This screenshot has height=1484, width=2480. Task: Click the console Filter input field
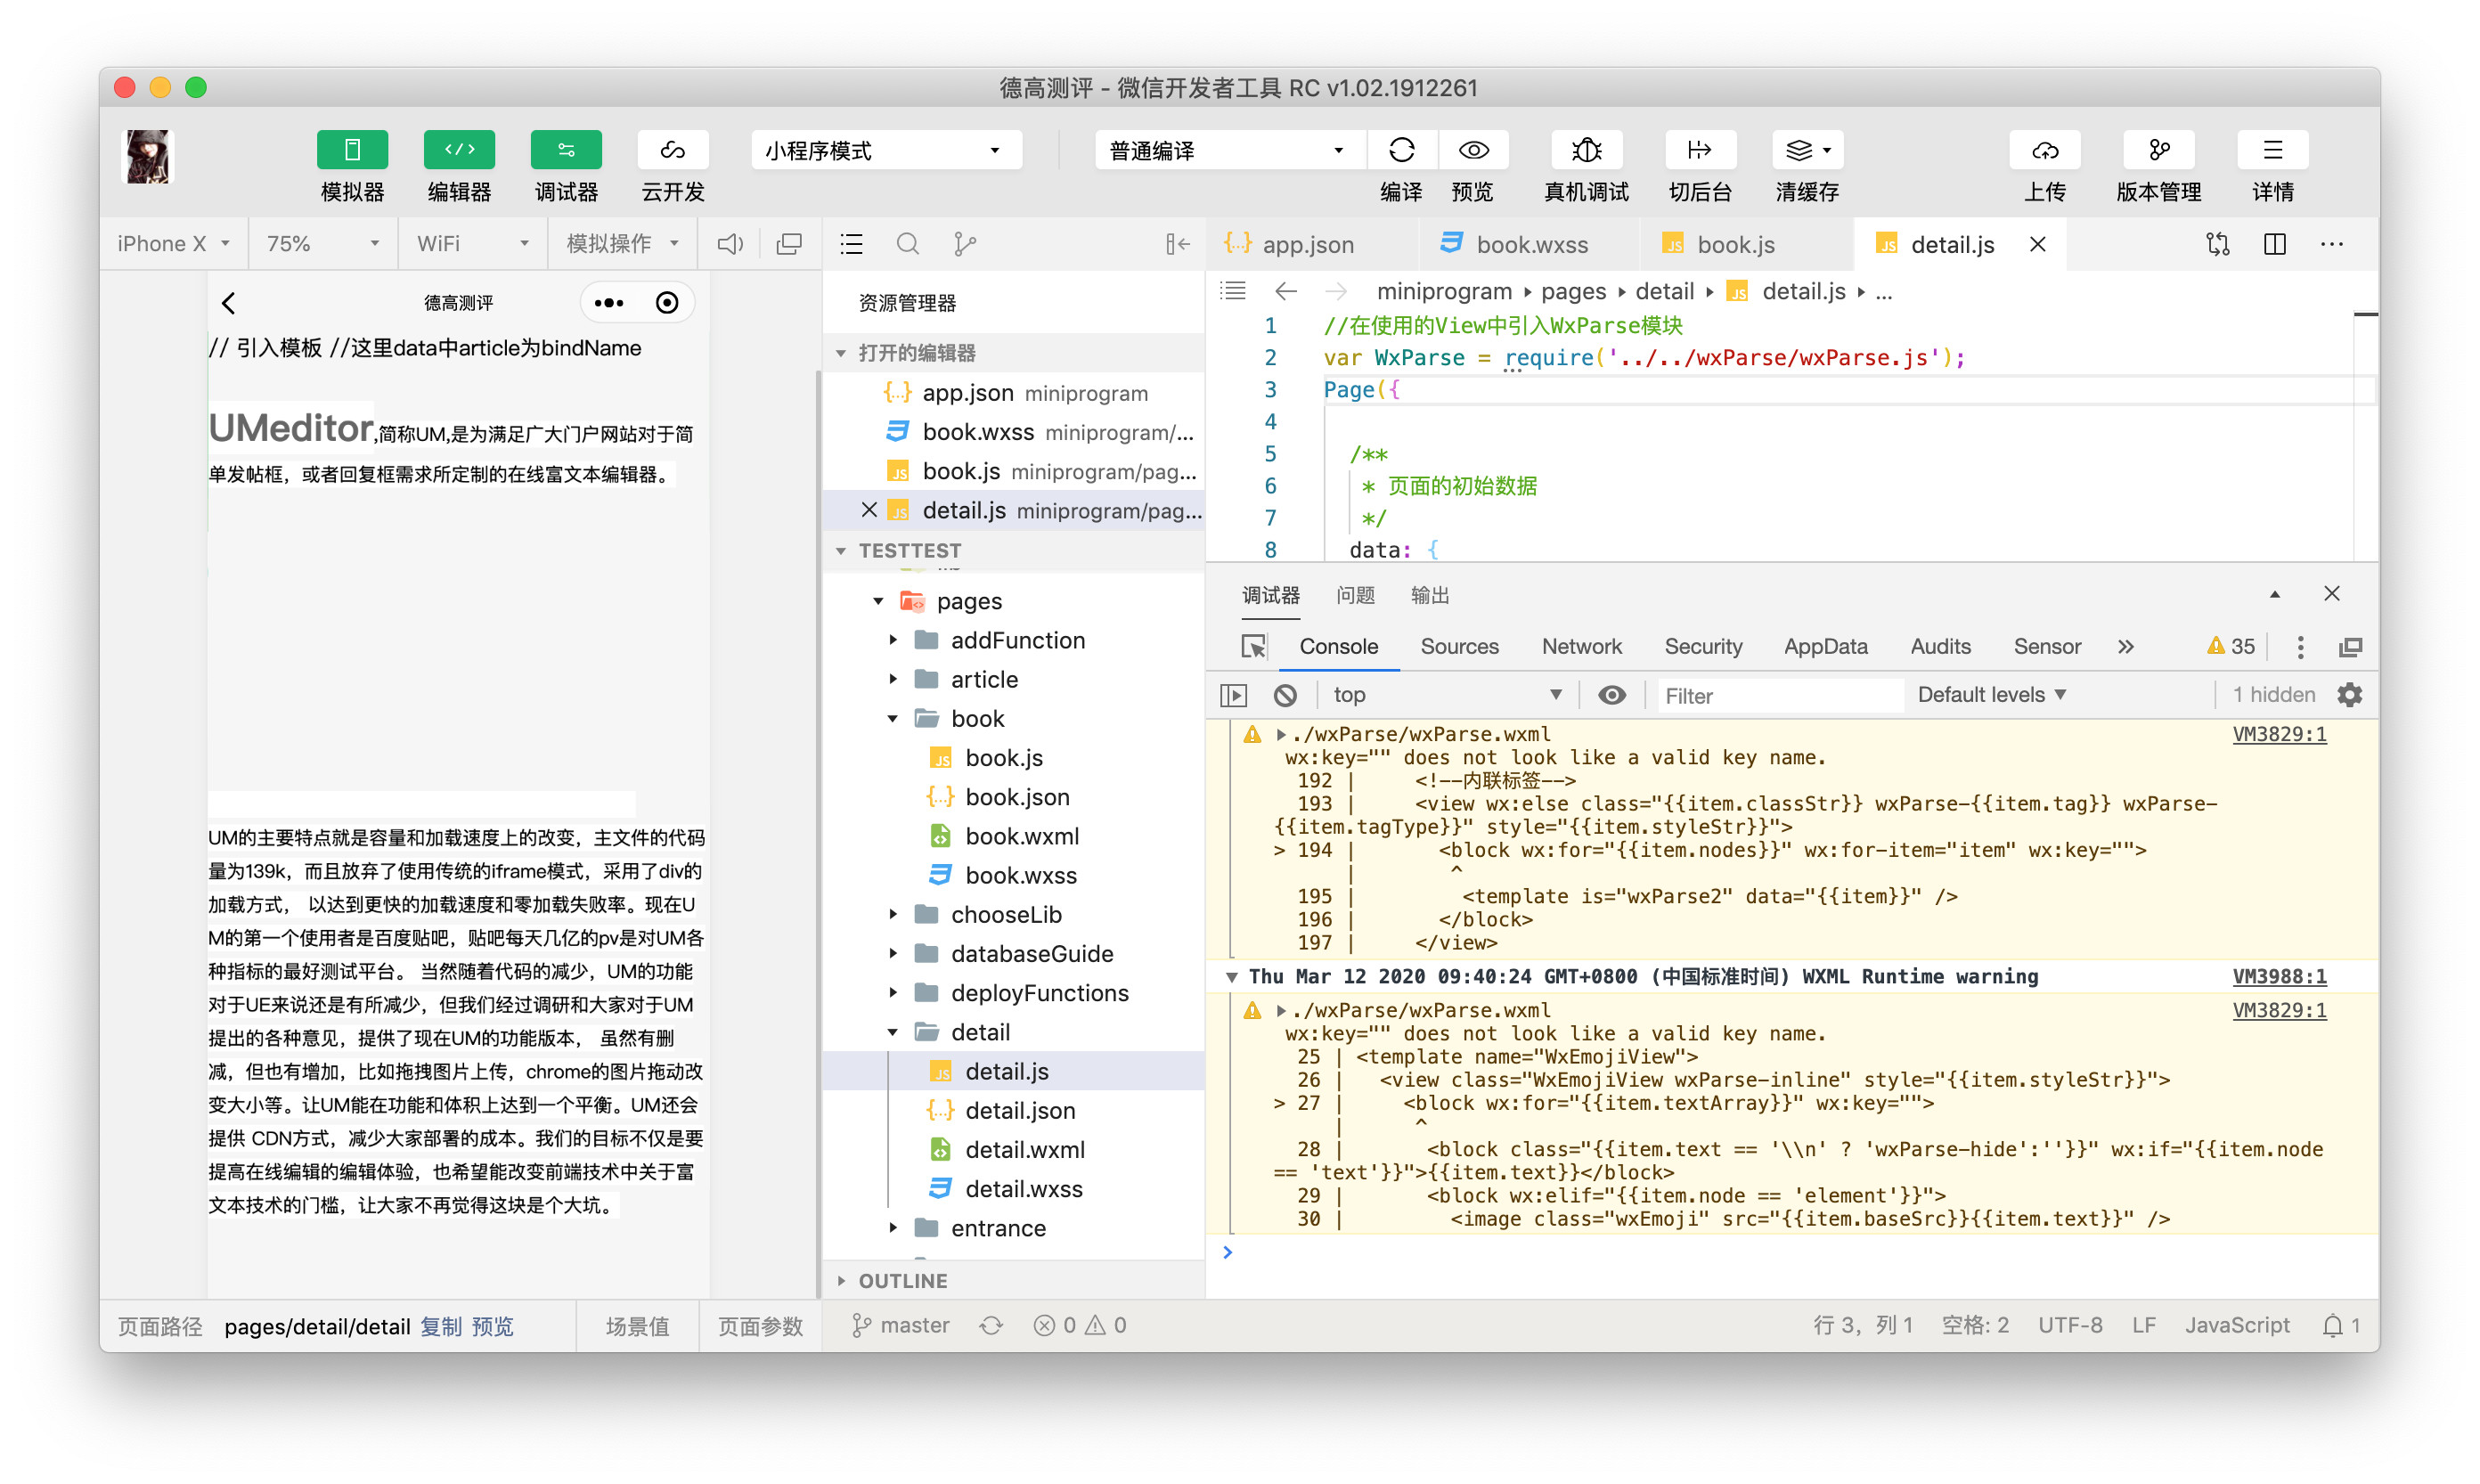point(1780,695)
